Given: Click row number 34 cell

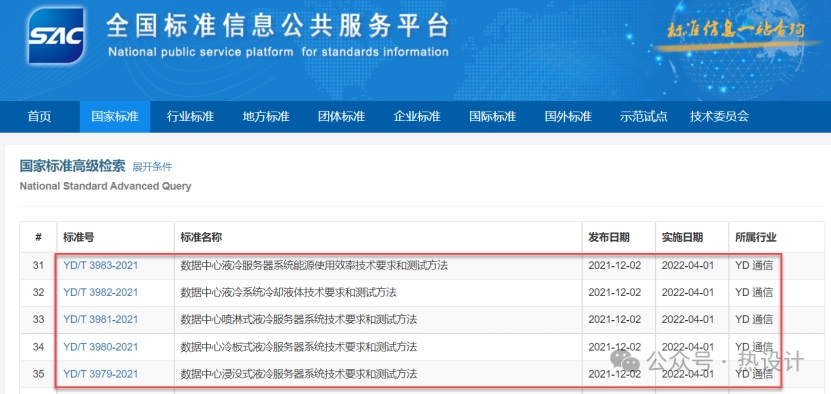Looking at the screenshot, I should 38,347.
